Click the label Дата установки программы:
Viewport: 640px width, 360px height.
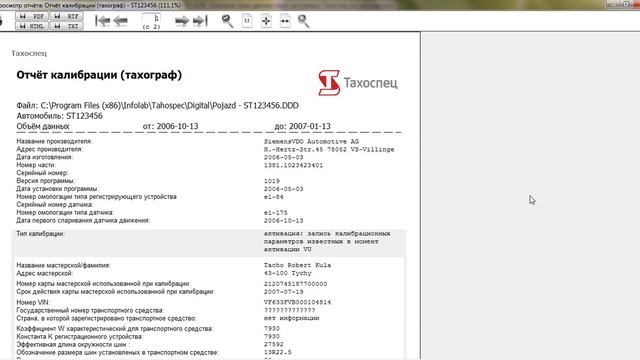[x=57, y=189]
